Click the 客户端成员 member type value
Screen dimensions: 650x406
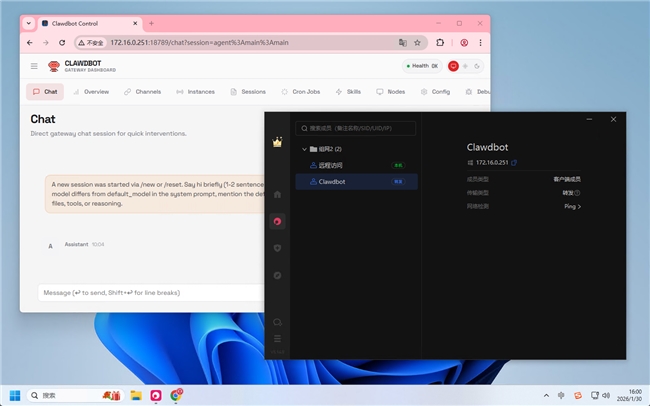[567, 179]
